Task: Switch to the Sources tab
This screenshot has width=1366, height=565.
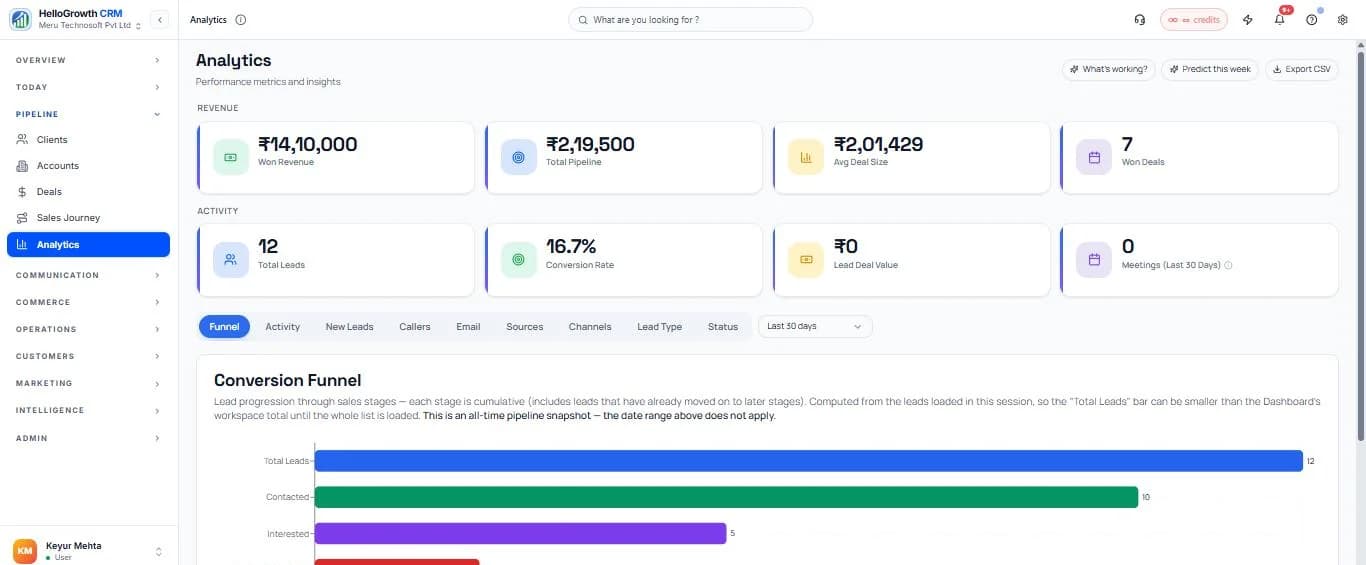Action: coord(525,327)
